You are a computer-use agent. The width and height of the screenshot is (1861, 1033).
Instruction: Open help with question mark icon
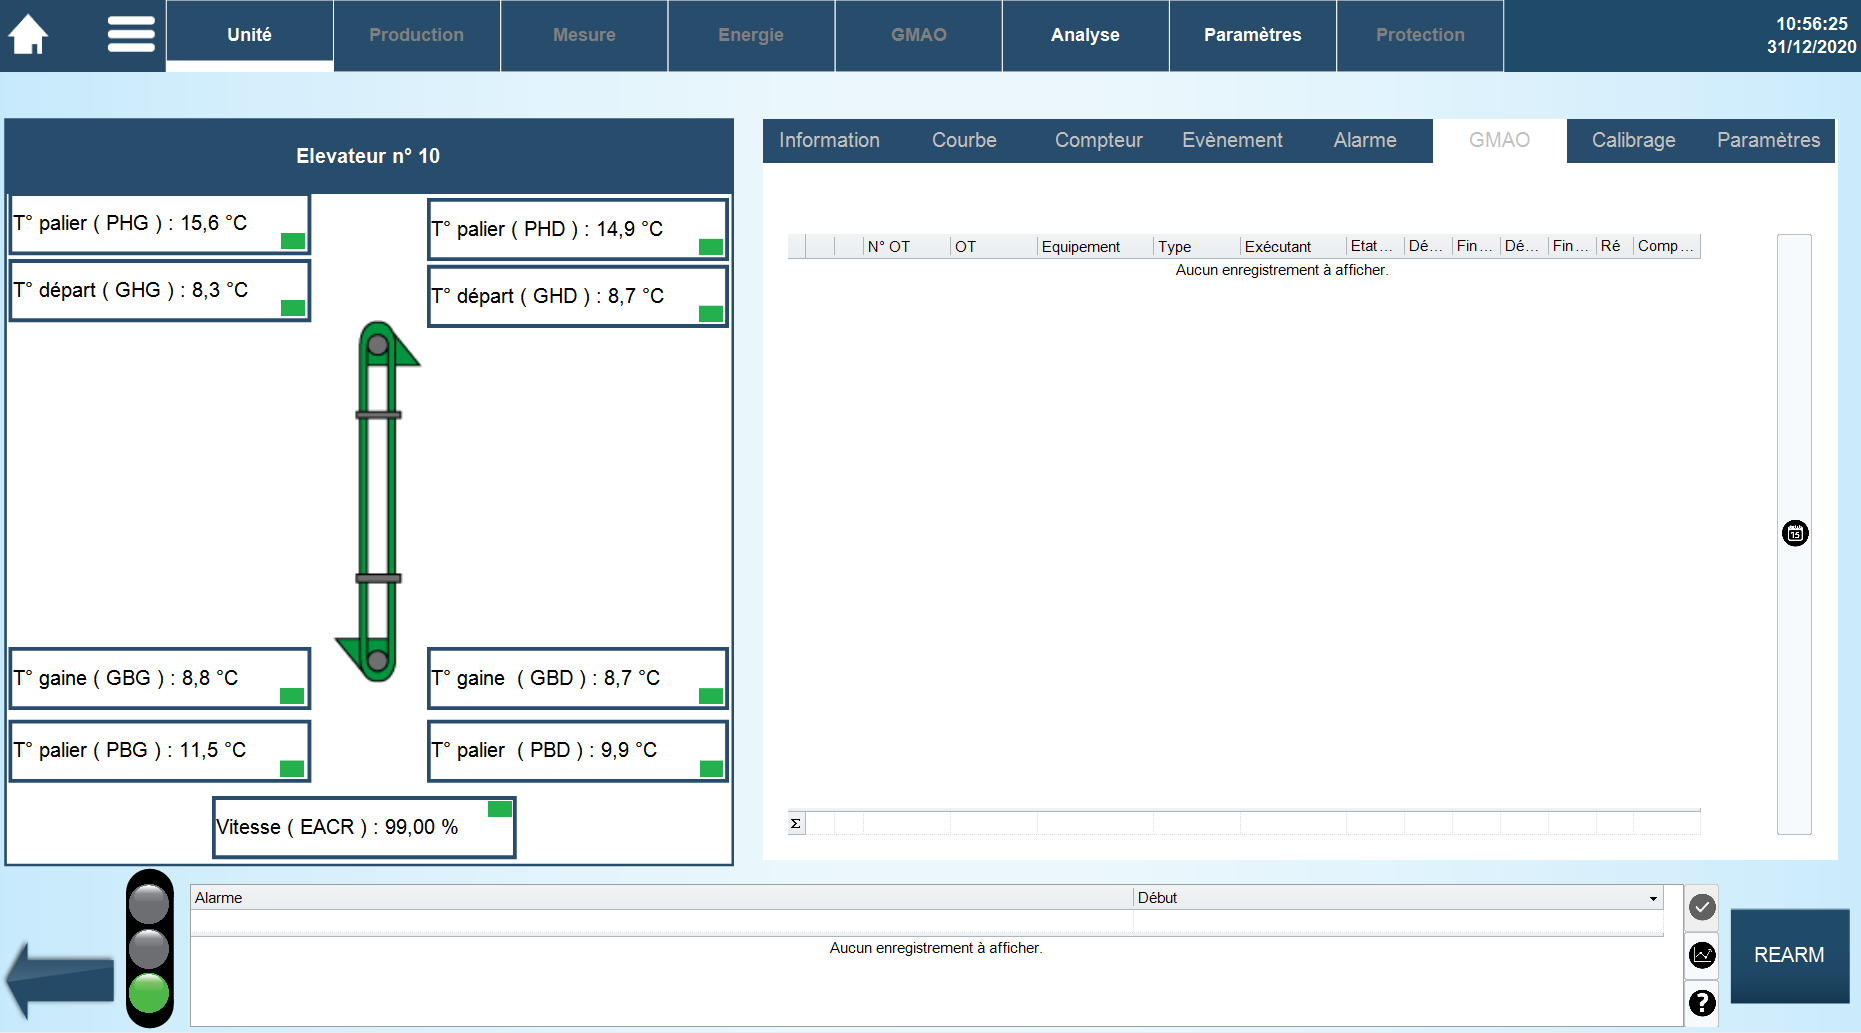coord(1702,1002)
